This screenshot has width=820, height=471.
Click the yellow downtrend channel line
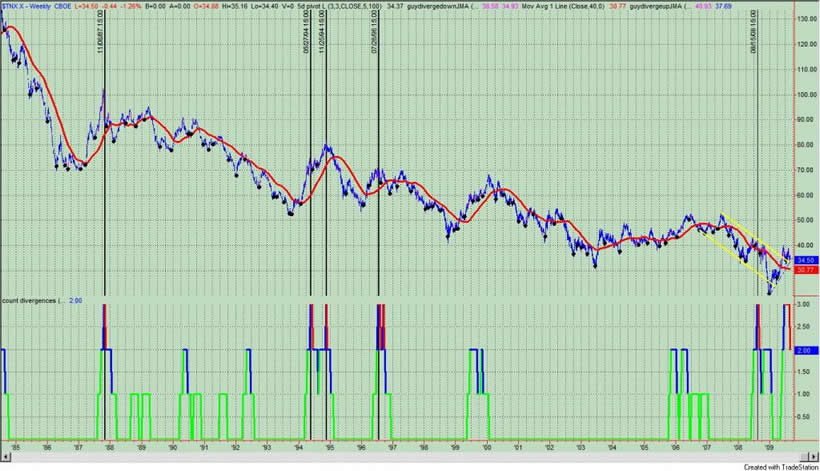tap(740, 228)
